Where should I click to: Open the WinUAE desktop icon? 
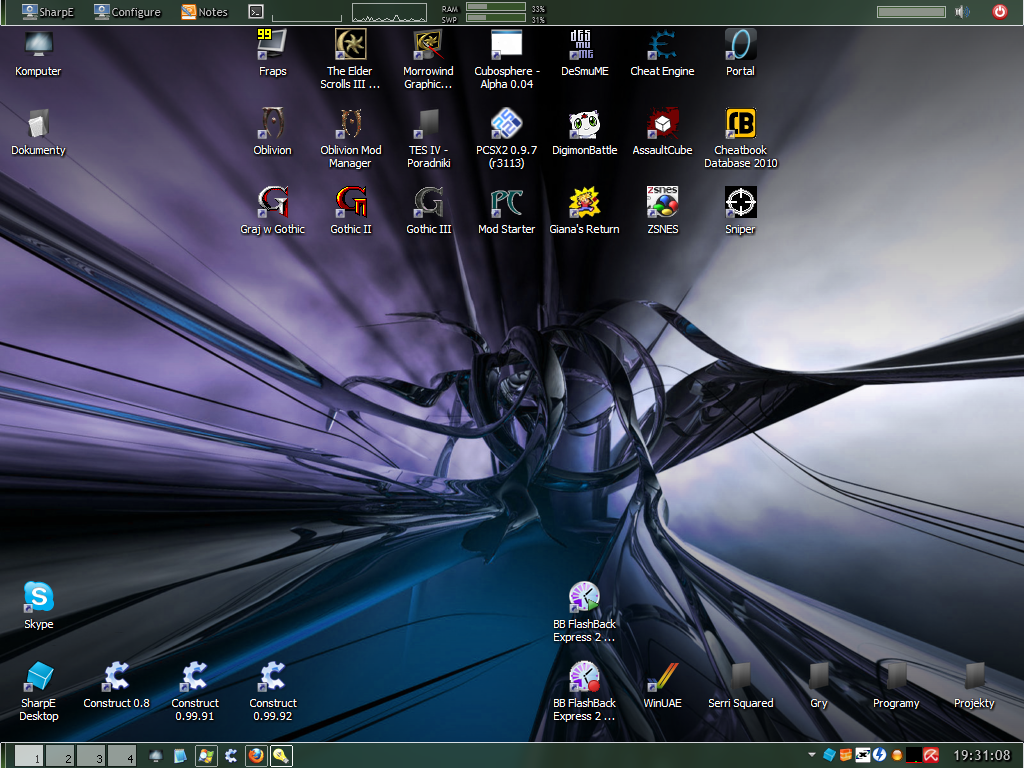662,678
